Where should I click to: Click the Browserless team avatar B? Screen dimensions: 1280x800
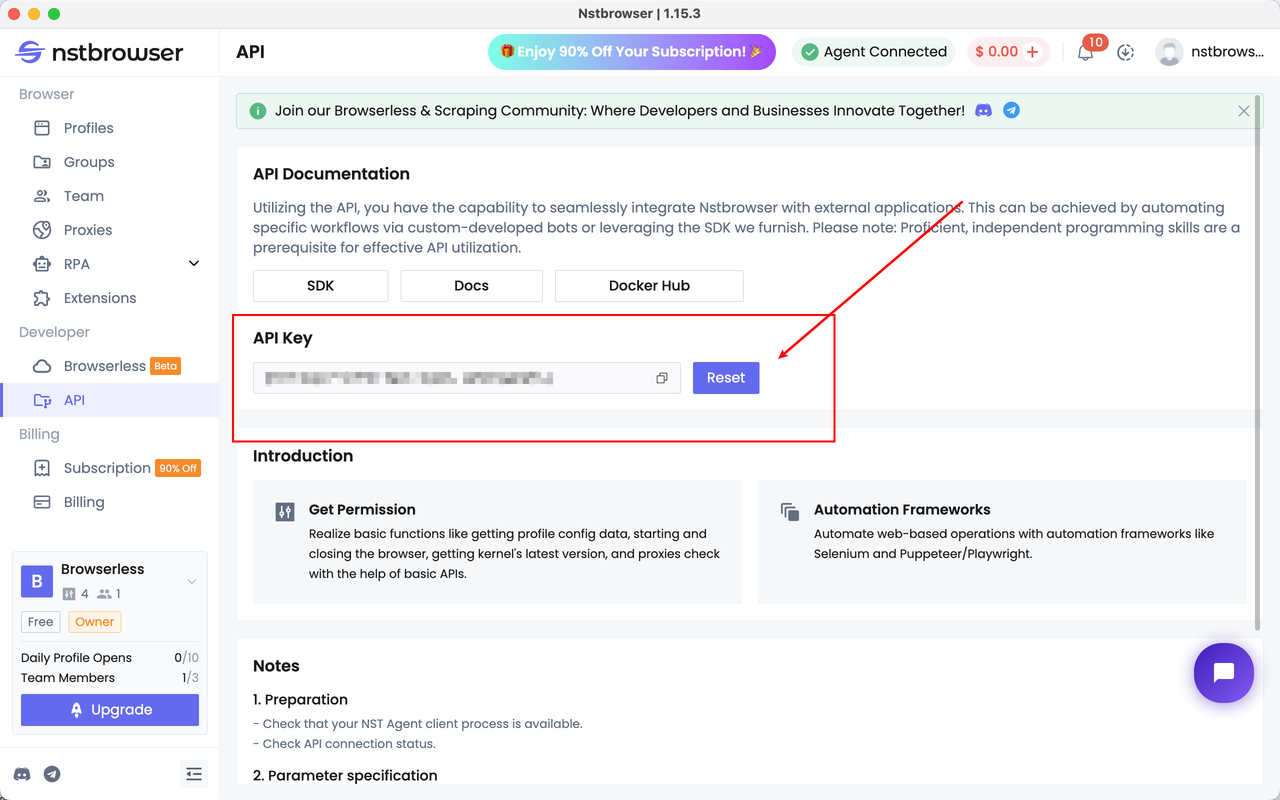[37, 581]
